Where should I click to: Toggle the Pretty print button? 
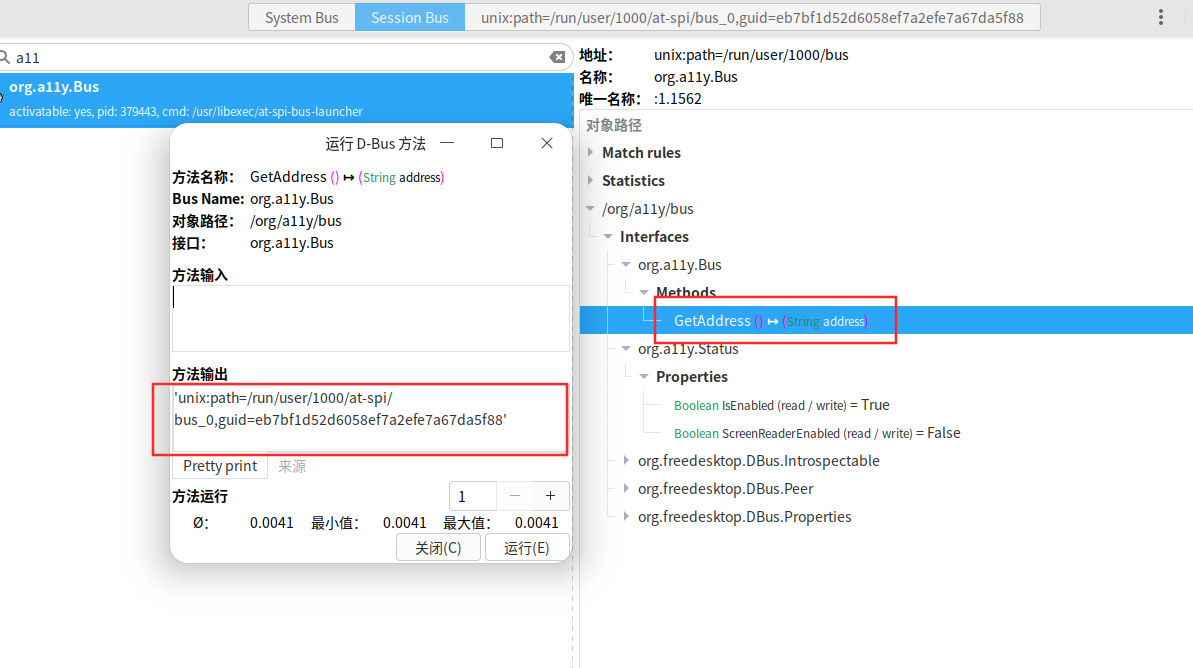[220, 466]
